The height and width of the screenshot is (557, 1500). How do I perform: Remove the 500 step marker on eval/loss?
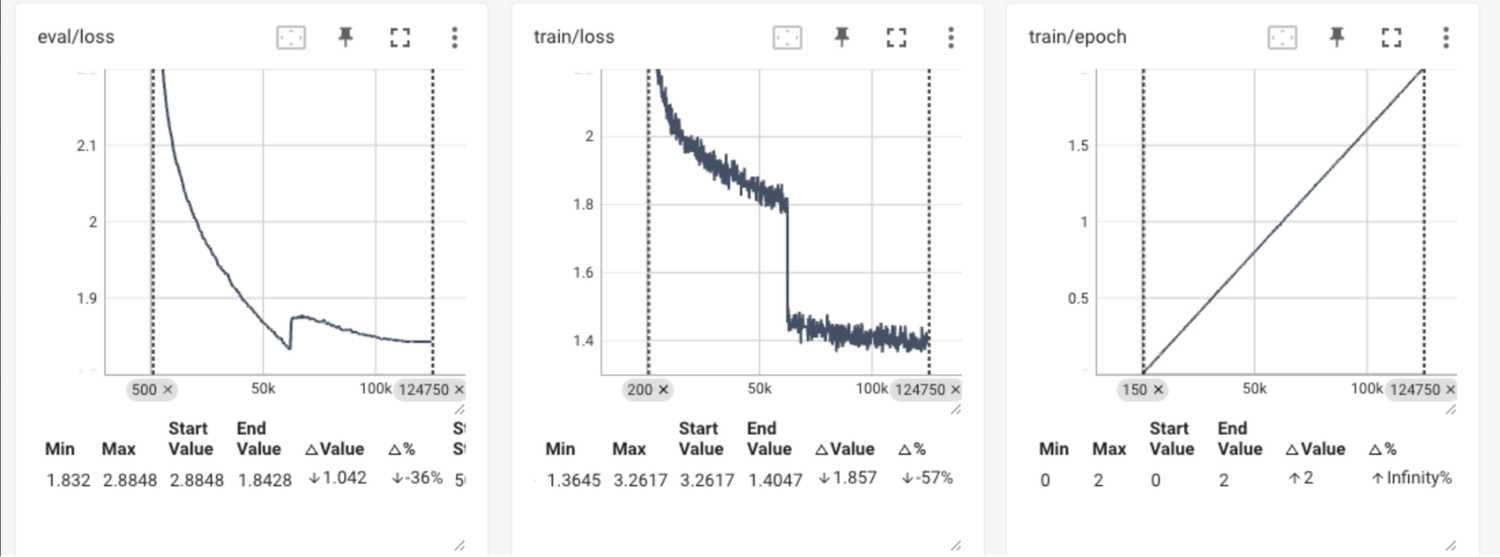pos(167,389)
